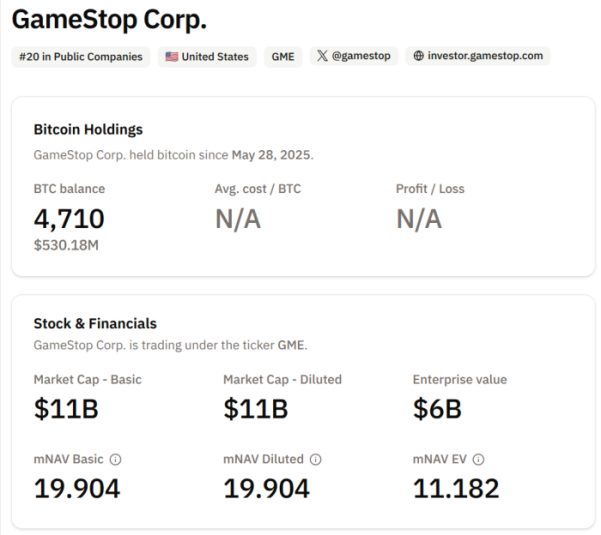
Task: Click the mNAV EV 11.182 value
Action: coord(456,489)
